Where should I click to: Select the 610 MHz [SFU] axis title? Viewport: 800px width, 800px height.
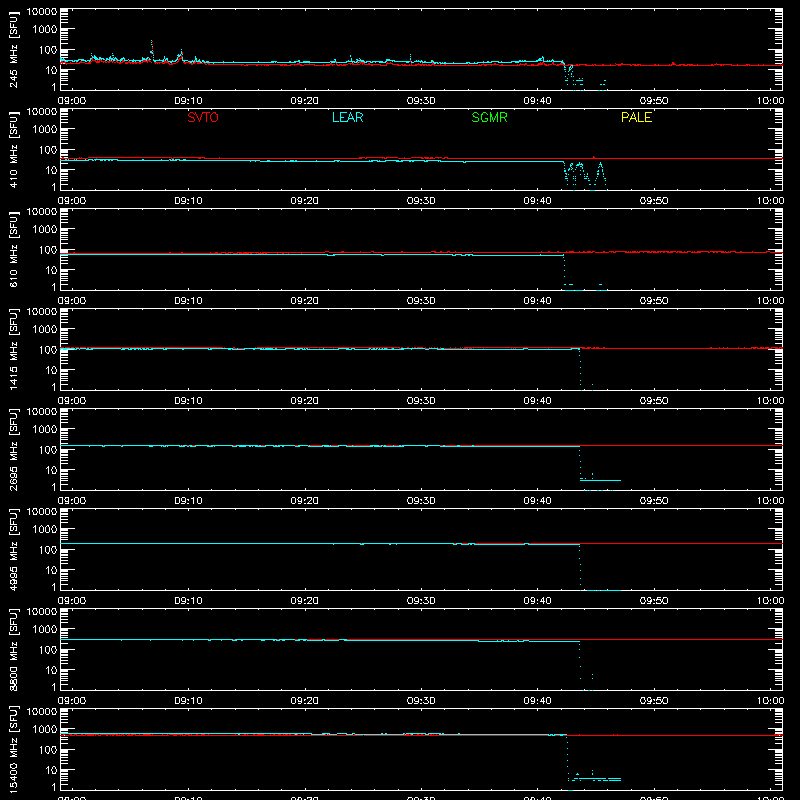tap(13, 249)
